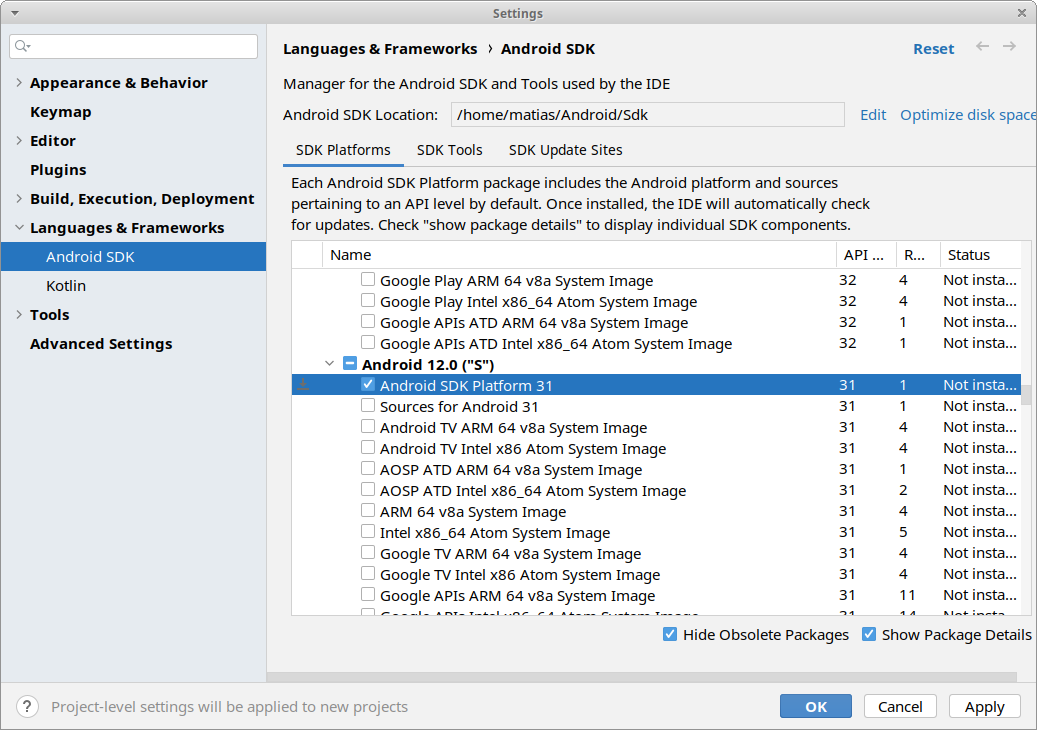Image resolution: width=1037 pixels, height=730 pixels.
Task: Click the Edit link for SDK location
Action: 873,115
